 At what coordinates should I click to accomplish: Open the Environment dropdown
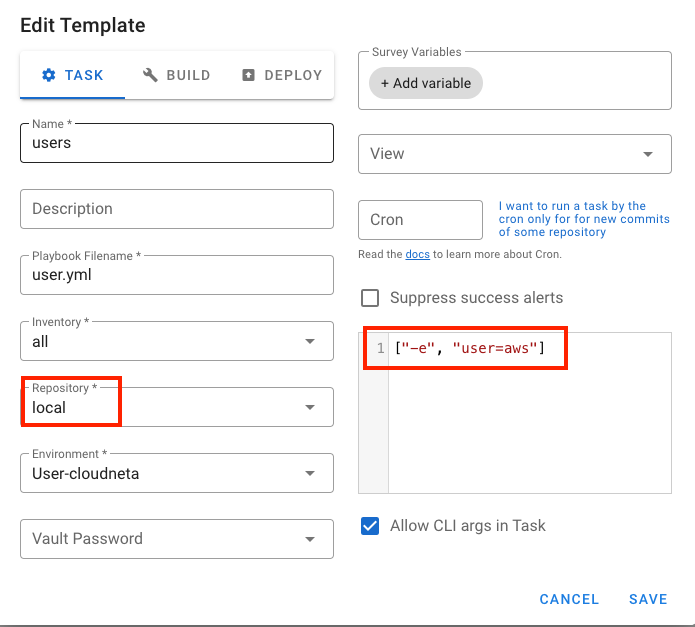point(177,473)
